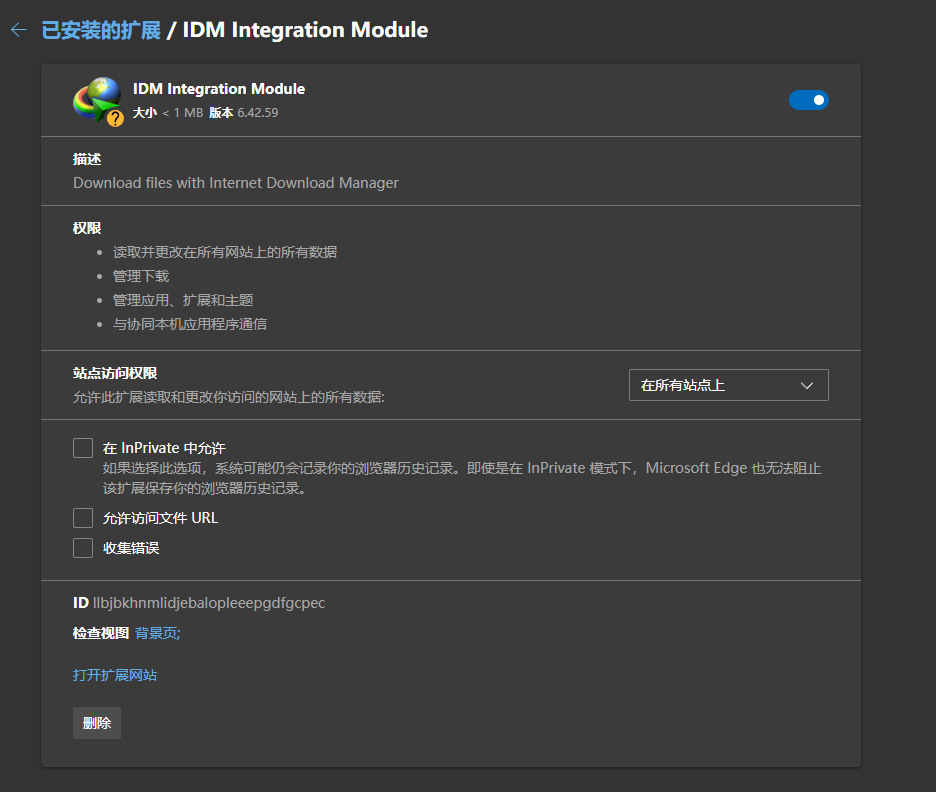Tick the 收集错误 checkbox
This screenshot has height=792, width=936.
83,548
